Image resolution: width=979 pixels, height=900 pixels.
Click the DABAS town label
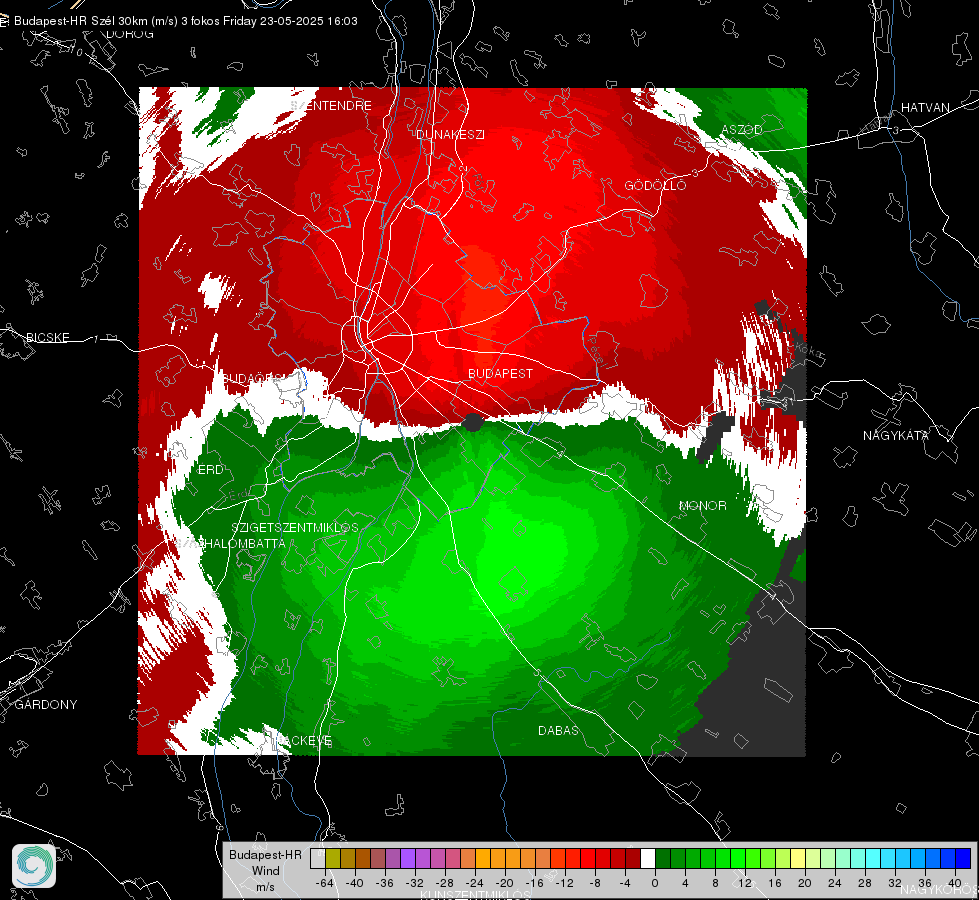(x=558, y=730)
